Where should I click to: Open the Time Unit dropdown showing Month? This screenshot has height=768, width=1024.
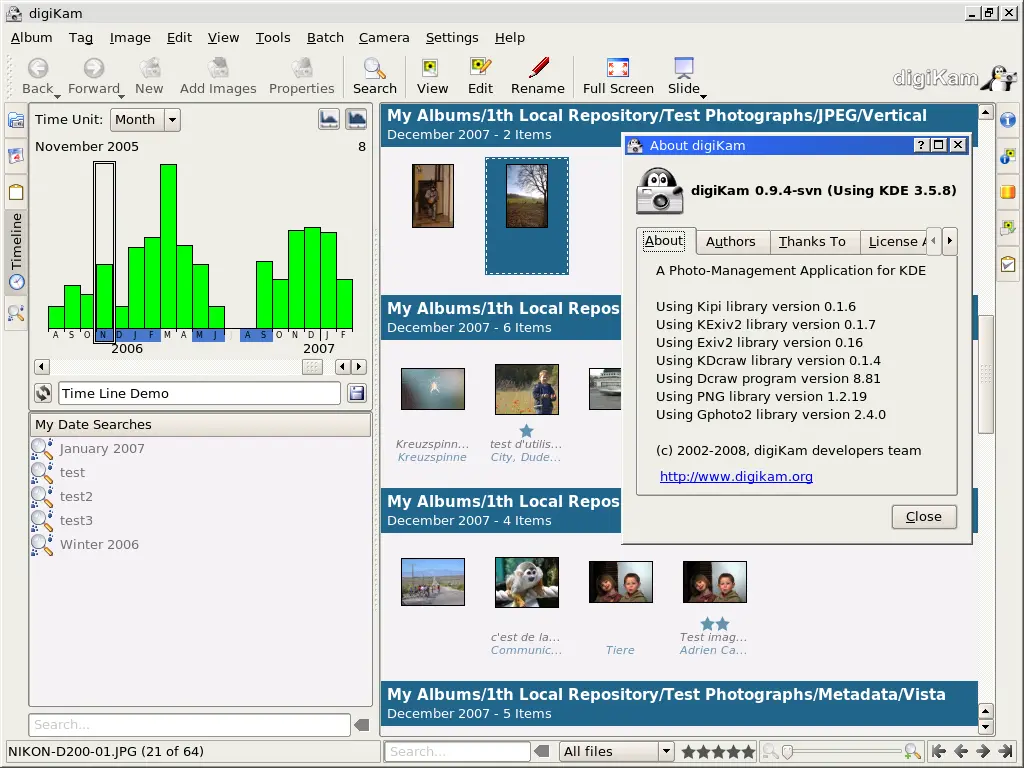pos(144,119)
